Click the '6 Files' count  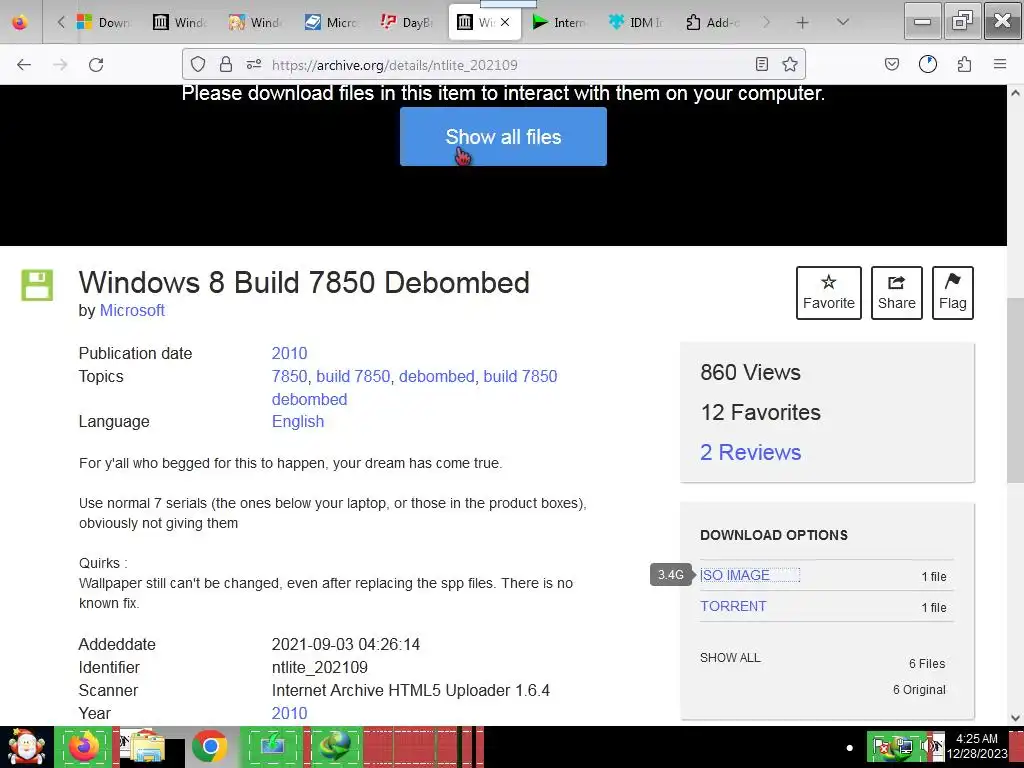927,664
